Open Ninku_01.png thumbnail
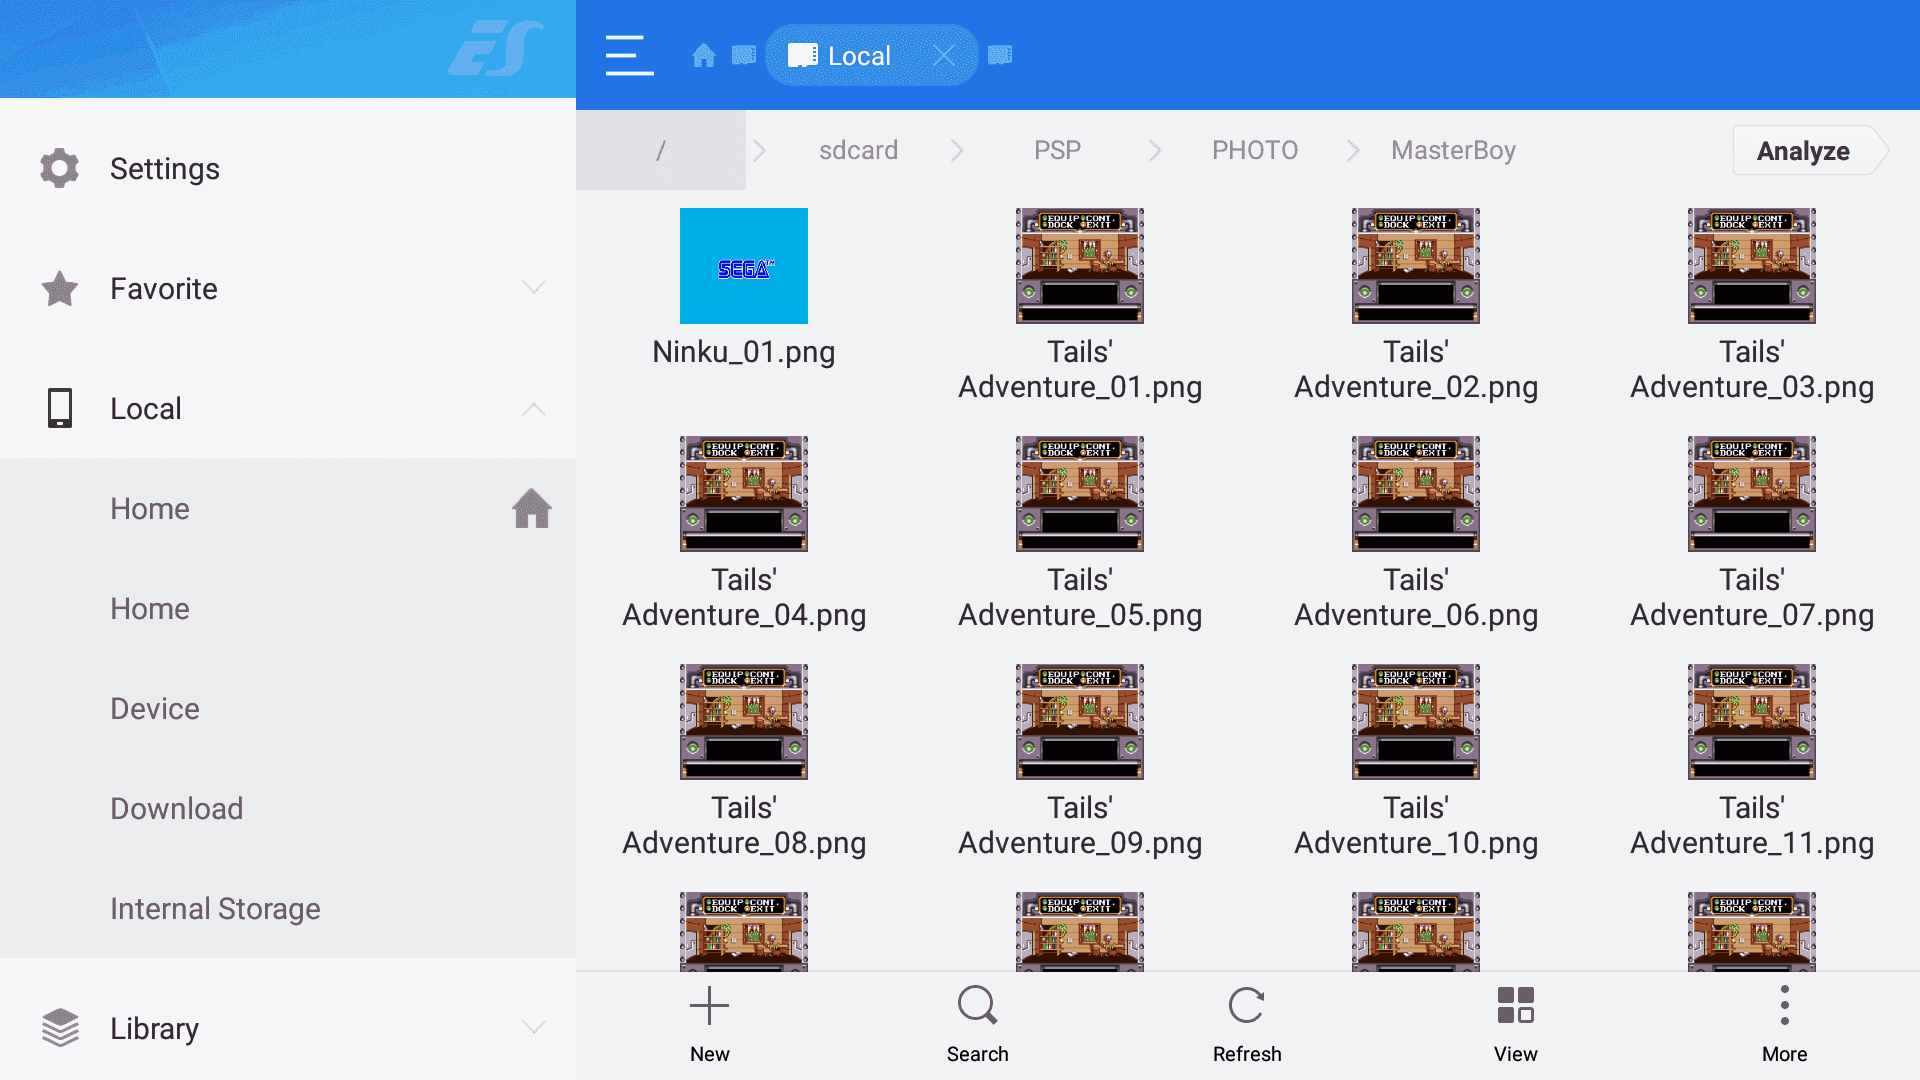 pyautogui.click(x=744, y=266)
